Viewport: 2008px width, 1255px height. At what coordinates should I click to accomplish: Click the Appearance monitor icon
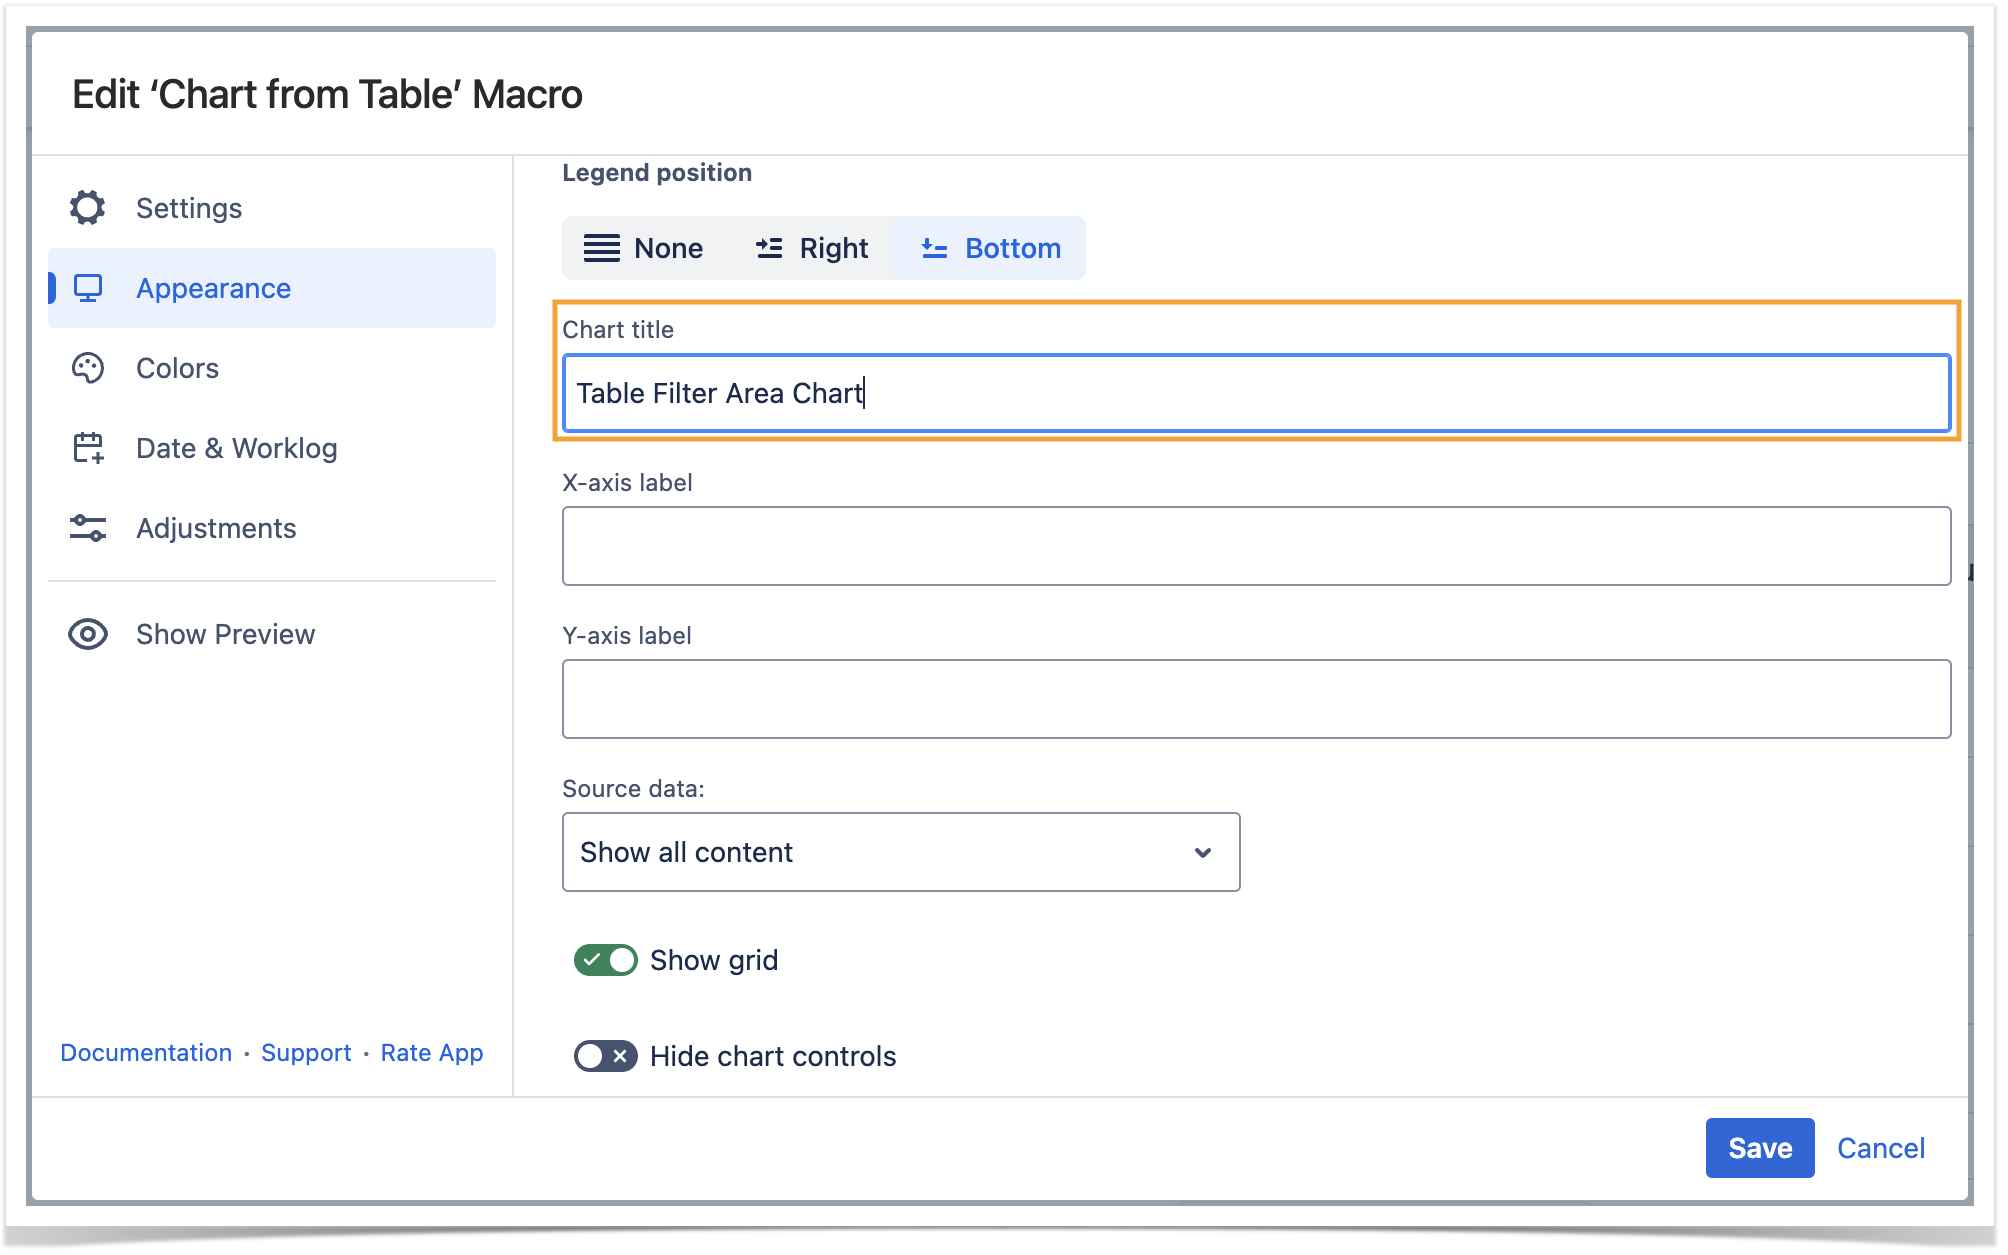coord(88,288)
